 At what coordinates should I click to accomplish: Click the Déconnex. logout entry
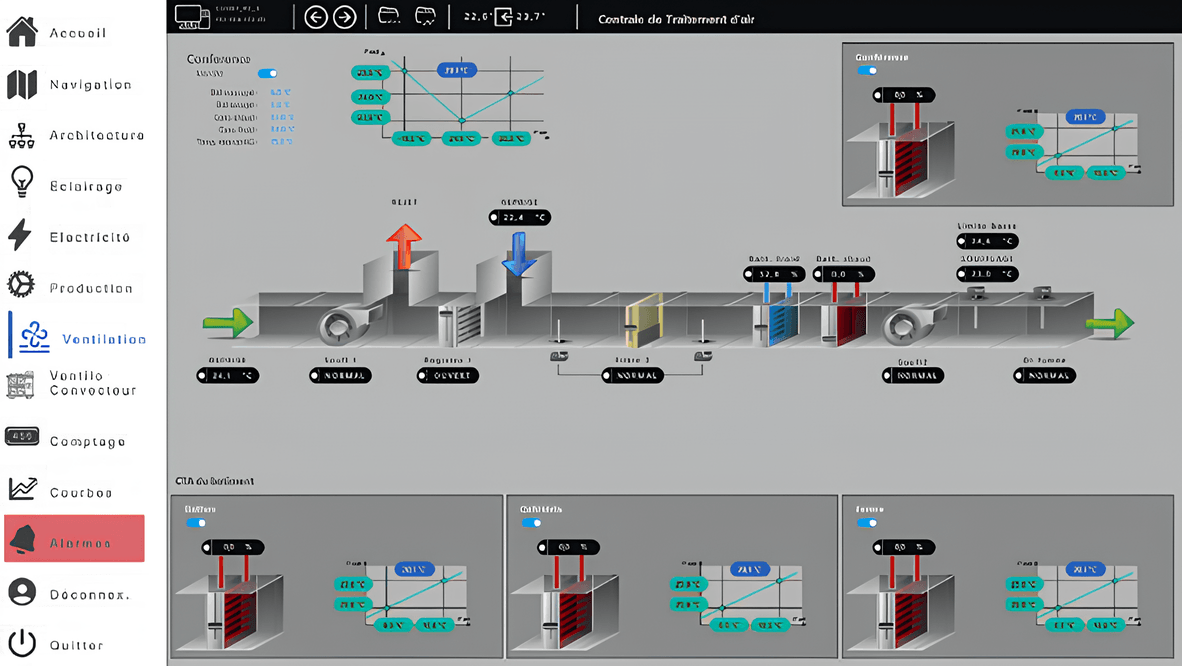coord(89,594)
